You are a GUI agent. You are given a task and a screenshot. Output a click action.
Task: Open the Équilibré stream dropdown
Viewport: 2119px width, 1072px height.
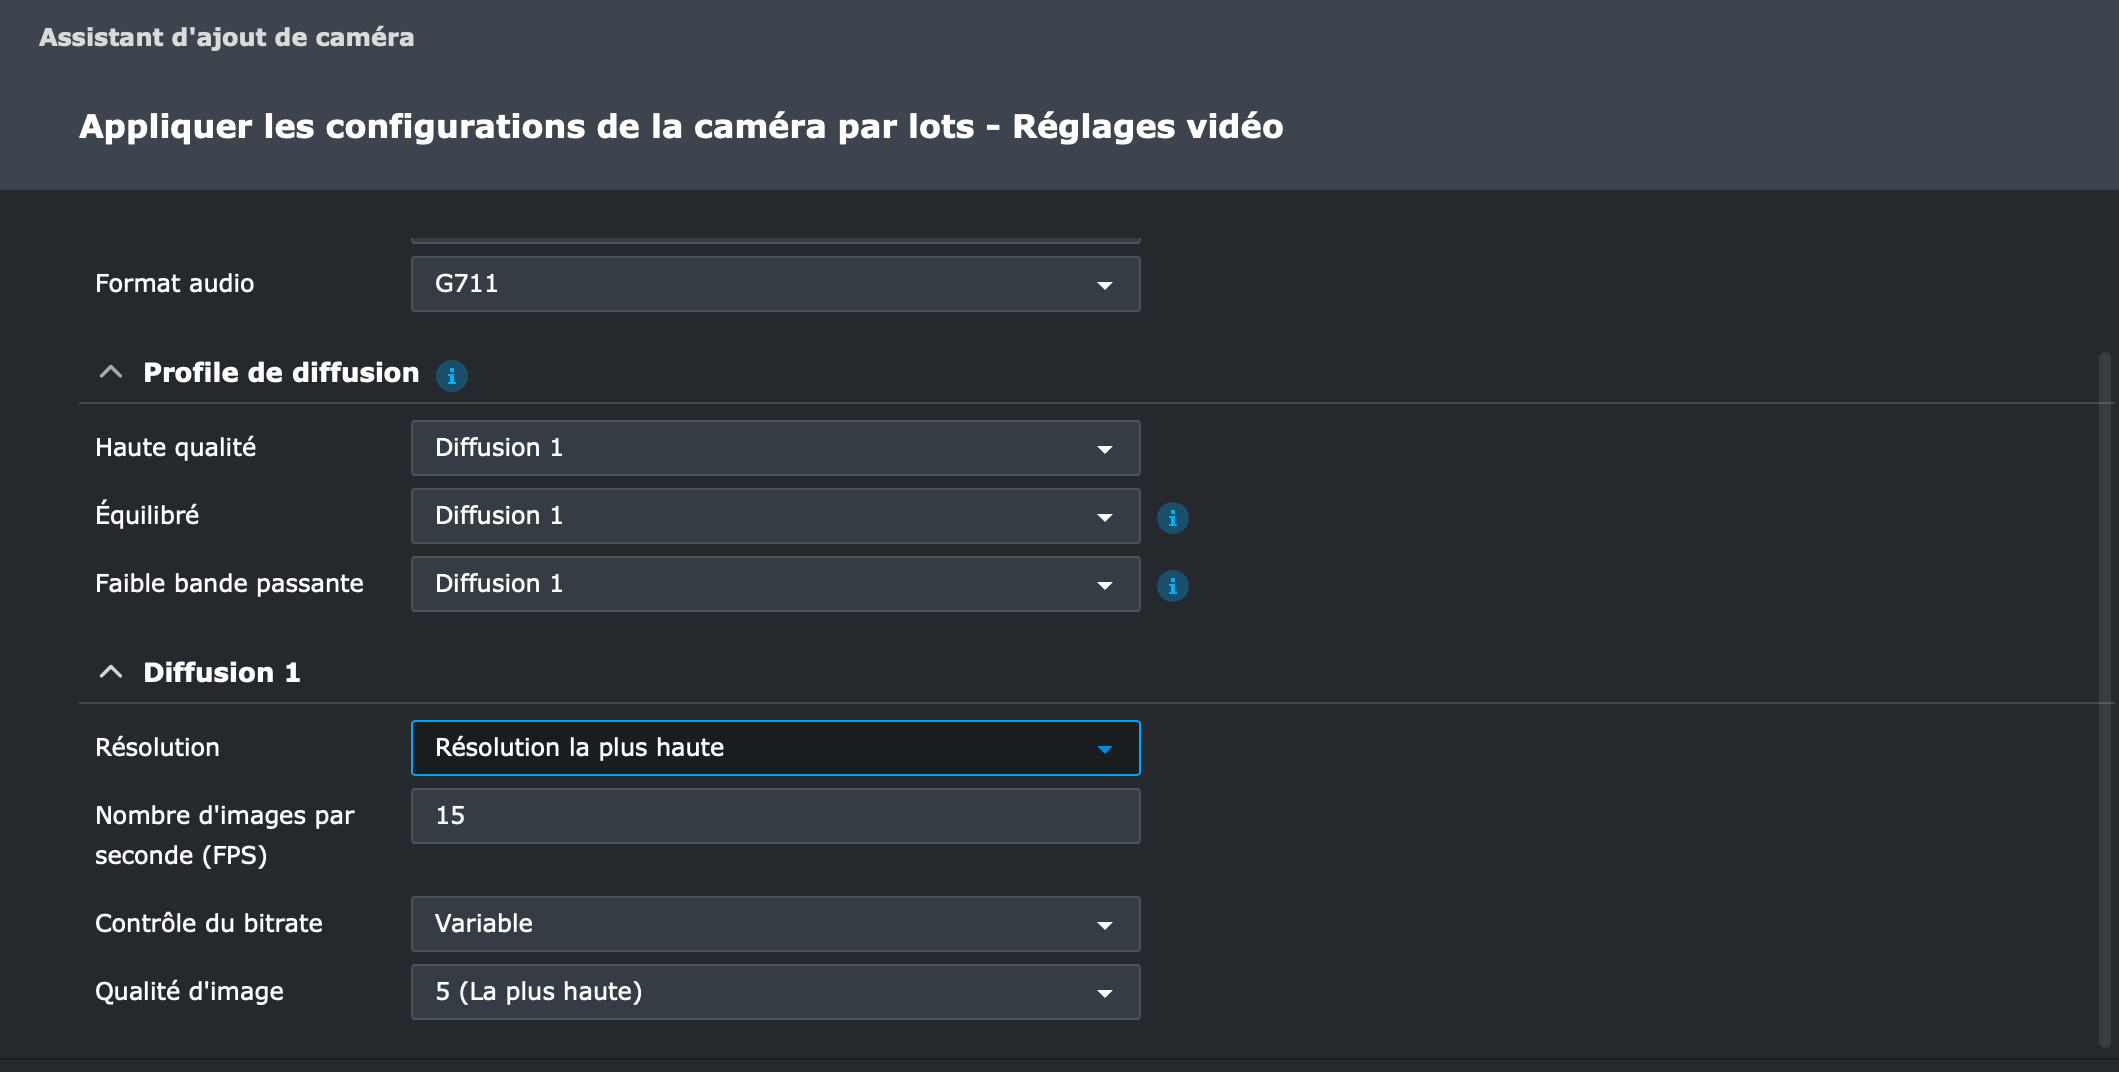775,516
